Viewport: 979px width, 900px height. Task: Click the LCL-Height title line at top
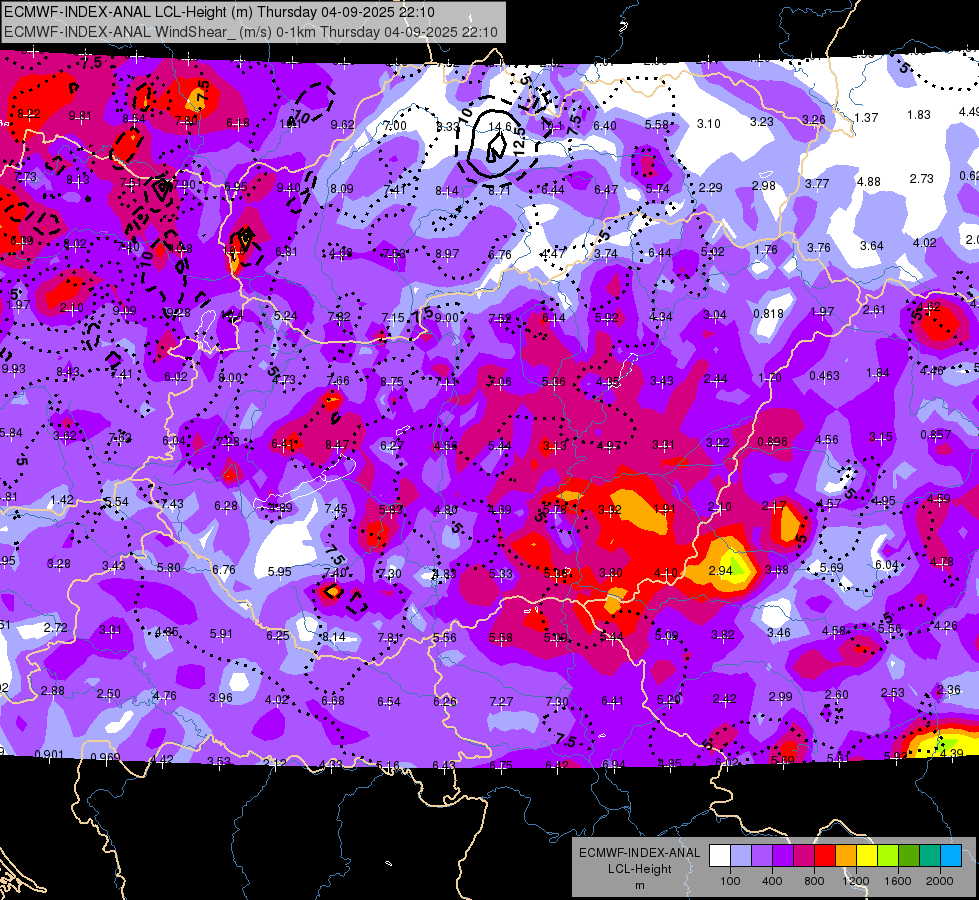(219, 11)
